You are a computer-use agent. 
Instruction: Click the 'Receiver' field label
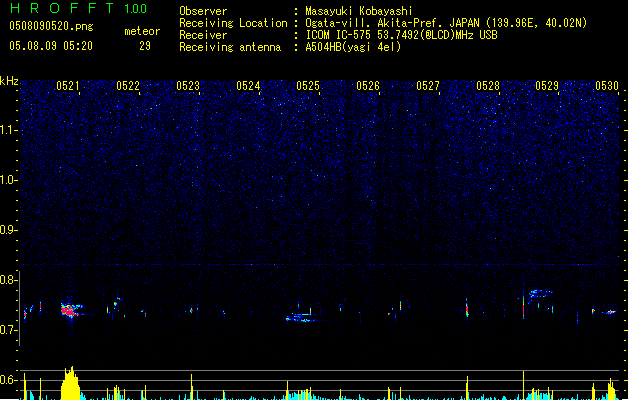[203, 35]
